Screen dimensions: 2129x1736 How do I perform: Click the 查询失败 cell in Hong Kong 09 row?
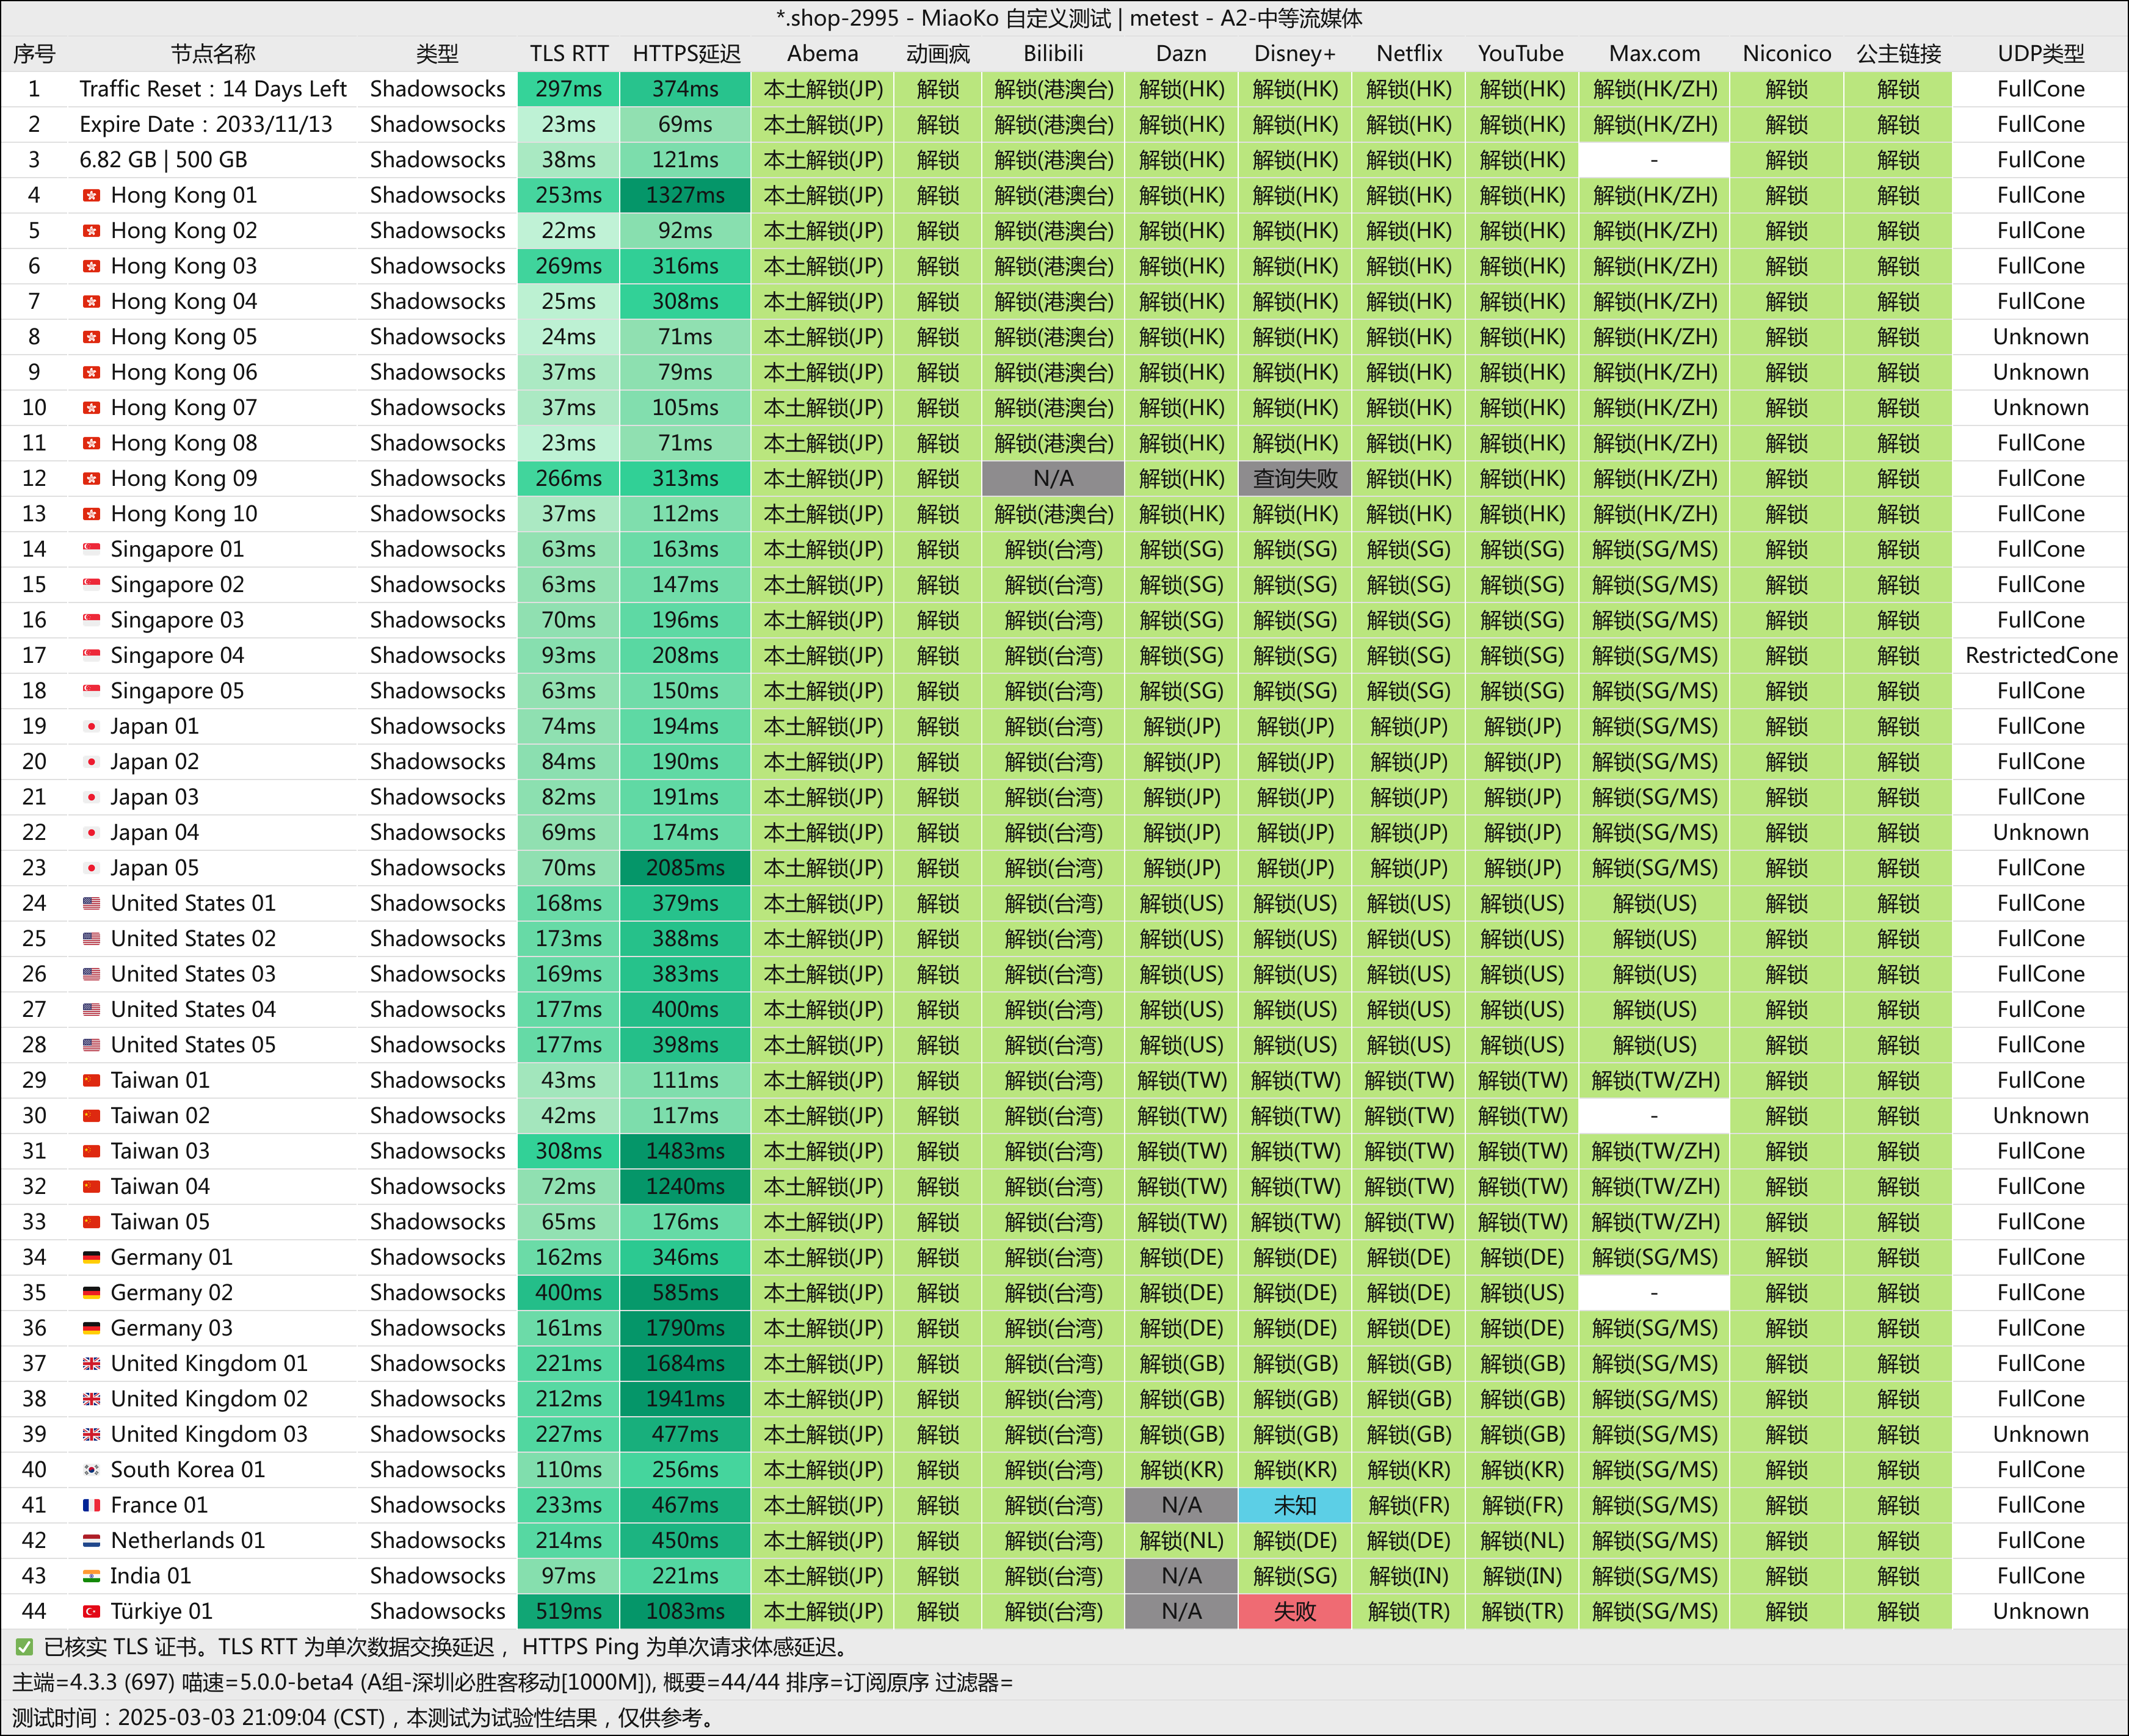[x=1294, y=479]
